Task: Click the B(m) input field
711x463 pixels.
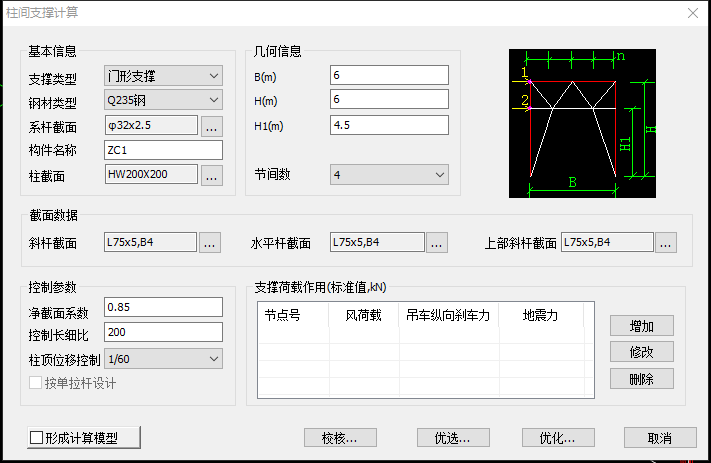Action: coord(389,75)
